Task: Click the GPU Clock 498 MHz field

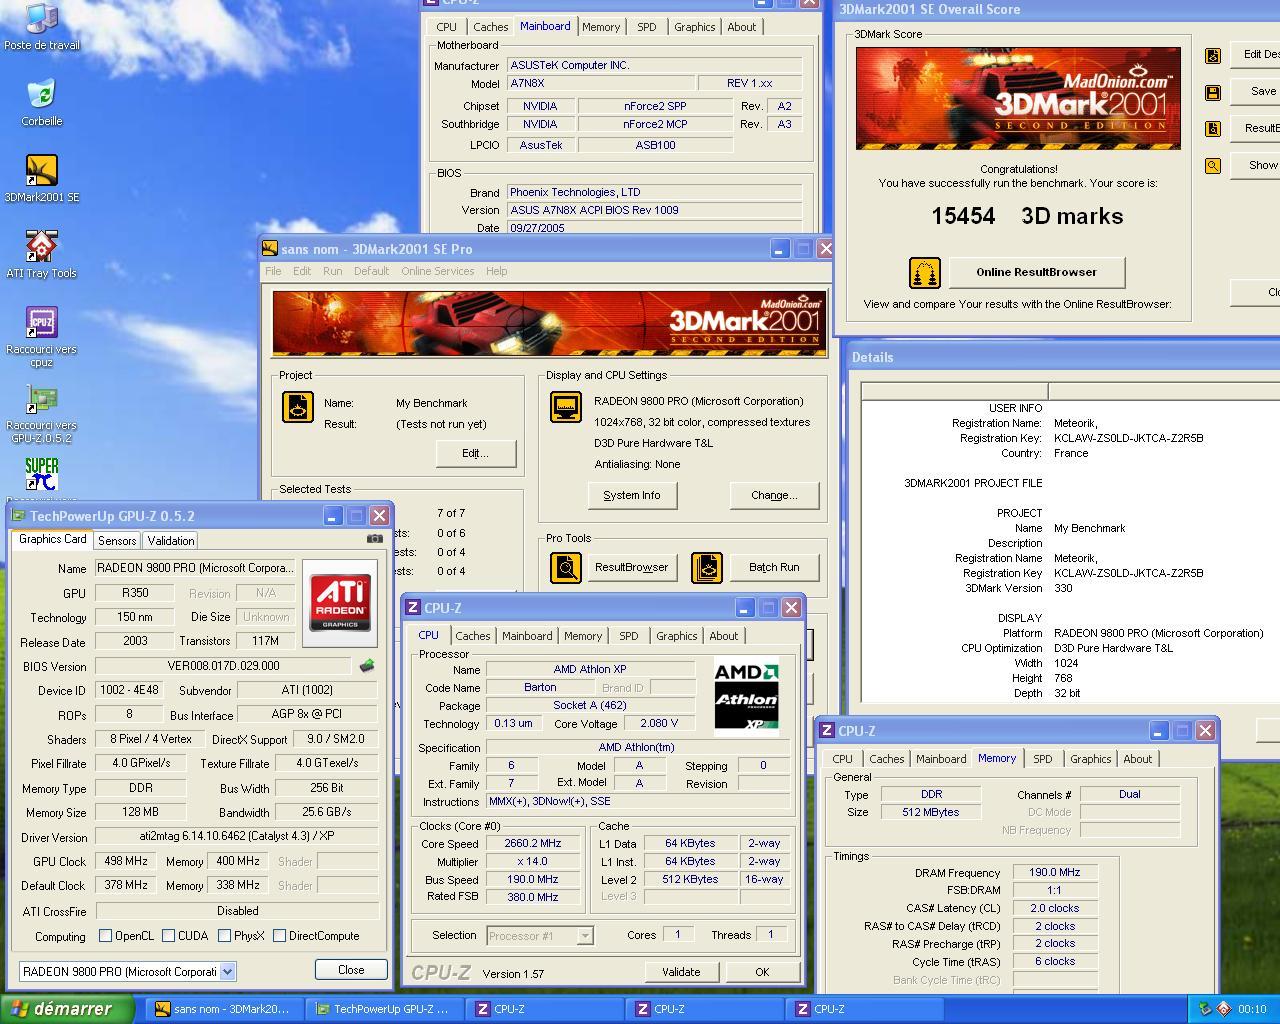Action: [126, 861]
